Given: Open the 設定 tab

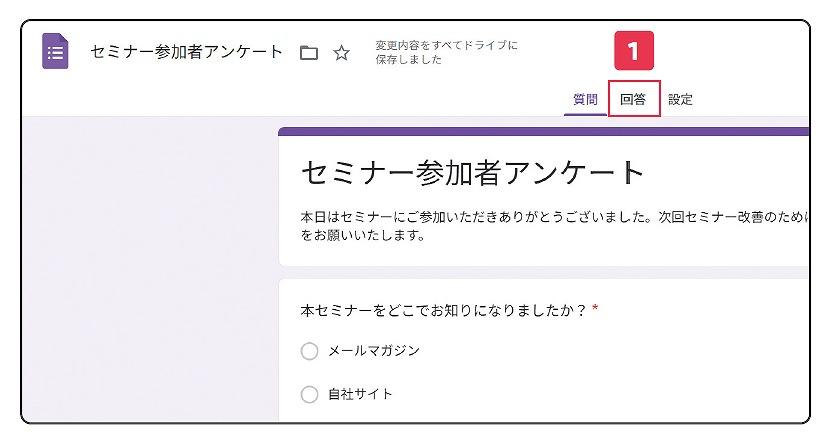Looking at the screenshot, I should [680, 99].
